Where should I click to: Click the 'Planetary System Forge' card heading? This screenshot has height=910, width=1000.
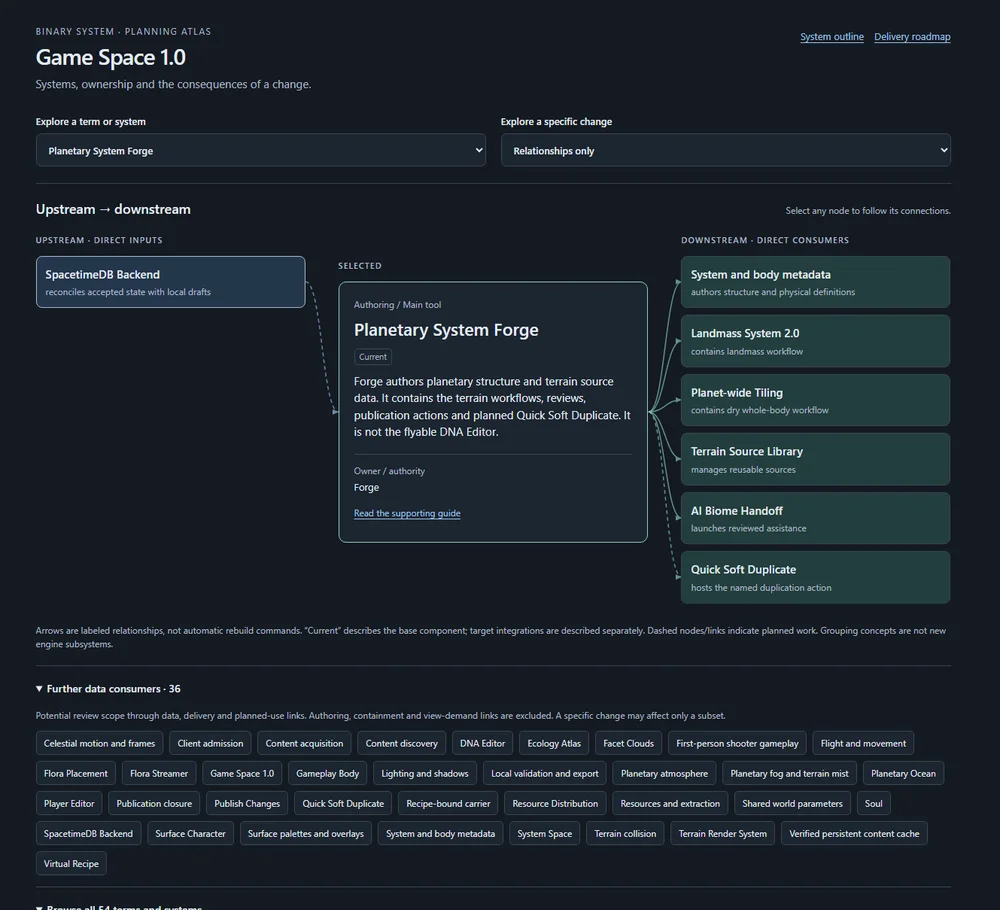pyautogui.click(x=446, y=330)
